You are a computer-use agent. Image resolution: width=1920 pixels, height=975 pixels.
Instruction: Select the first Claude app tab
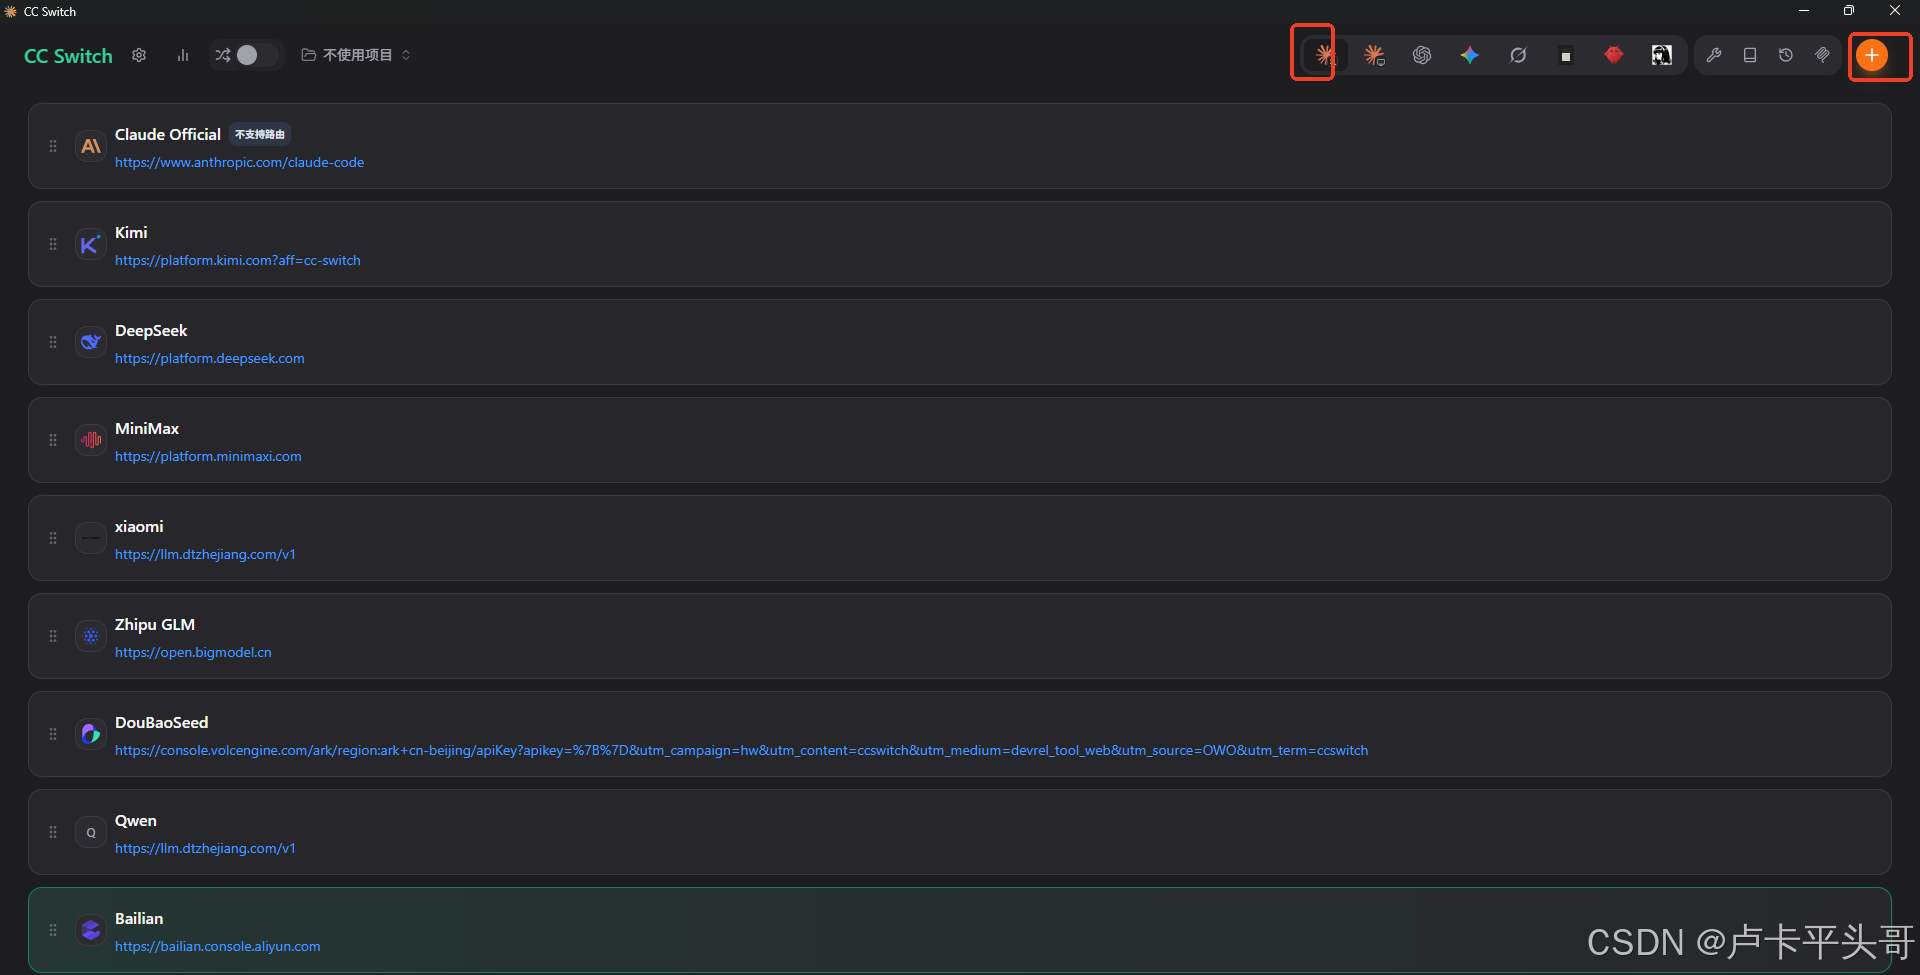(1325, 55)
